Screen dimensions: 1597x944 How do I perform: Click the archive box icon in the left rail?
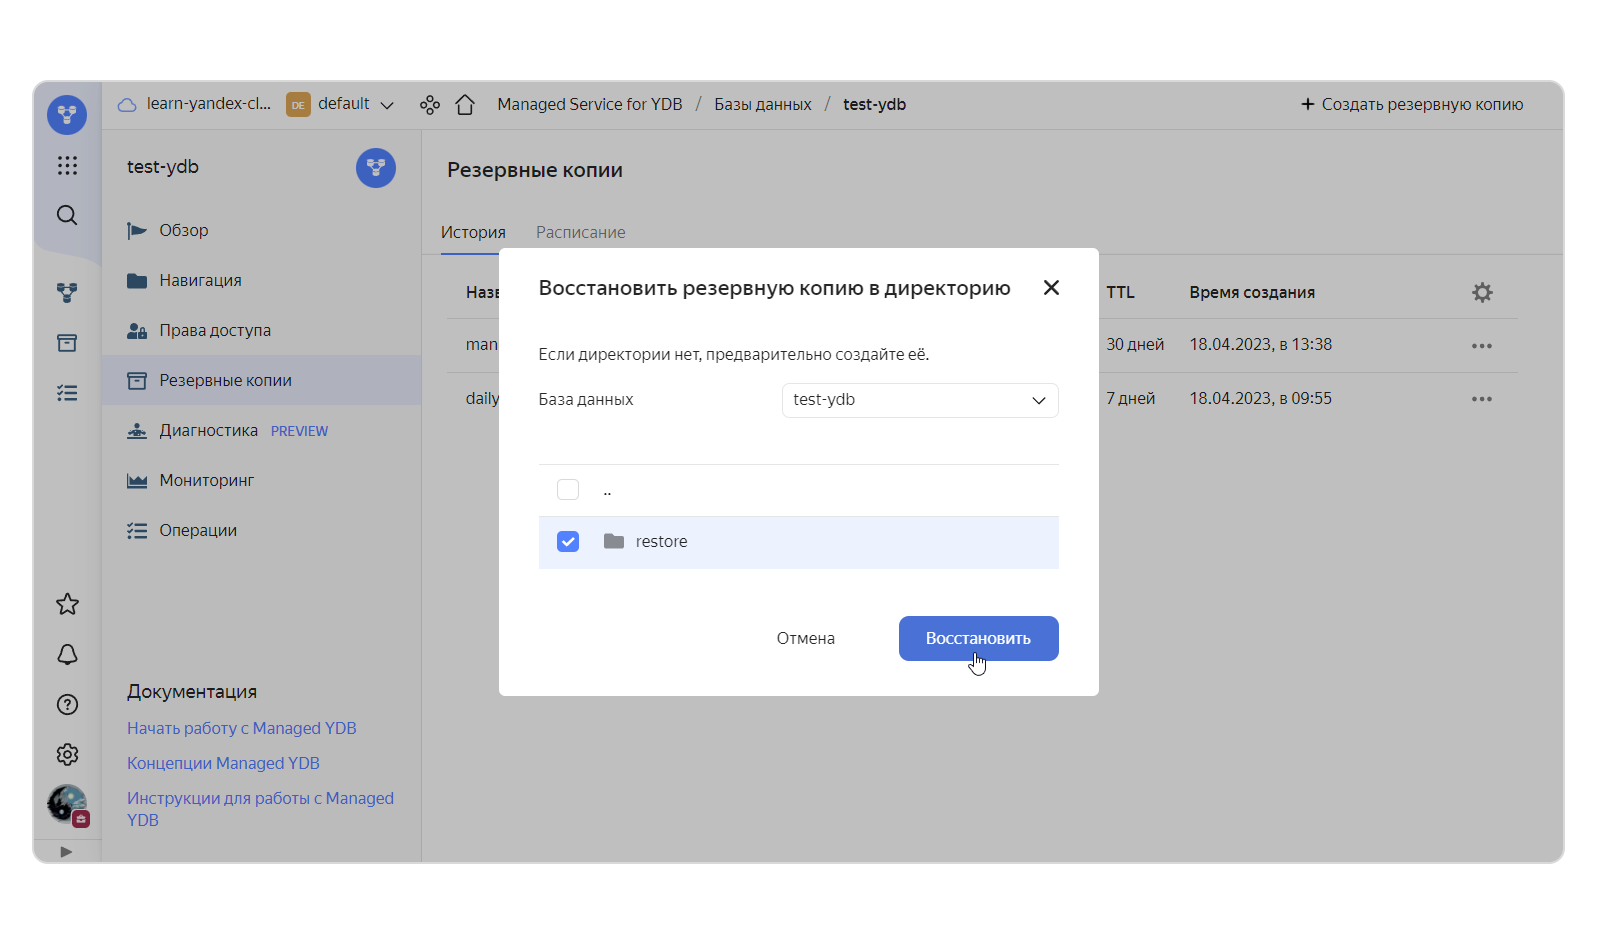click(67, 343)
